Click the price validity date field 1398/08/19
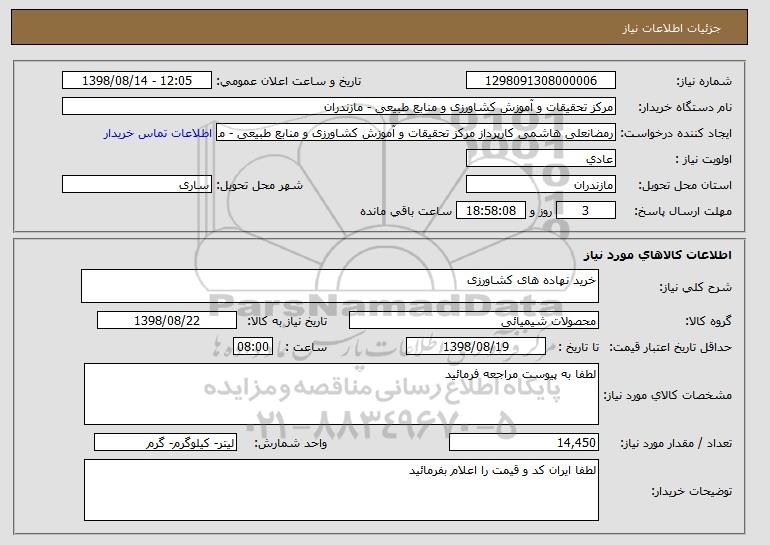Viewport: 770px width, 545px height. tap(476, 347)
